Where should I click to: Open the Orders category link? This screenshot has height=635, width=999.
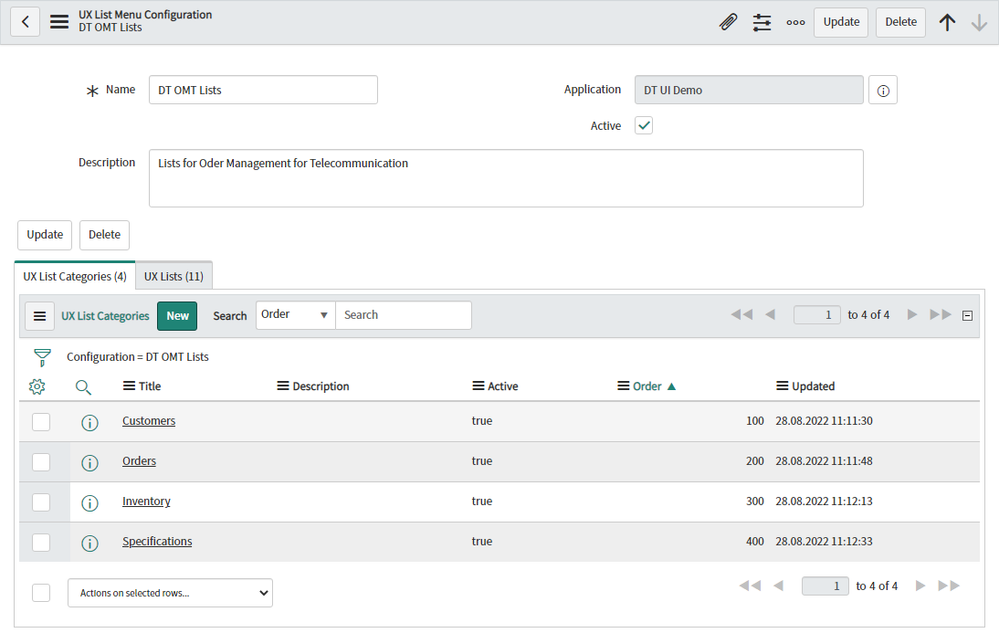click(139, 461)
